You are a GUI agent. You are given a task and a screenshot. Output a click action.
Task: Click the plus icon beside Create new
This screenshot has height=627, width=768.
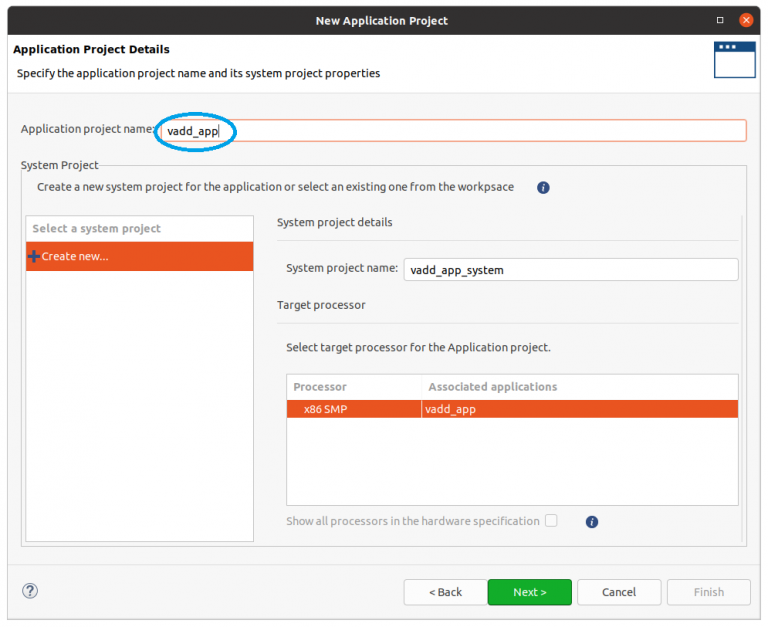click(34, 256)
